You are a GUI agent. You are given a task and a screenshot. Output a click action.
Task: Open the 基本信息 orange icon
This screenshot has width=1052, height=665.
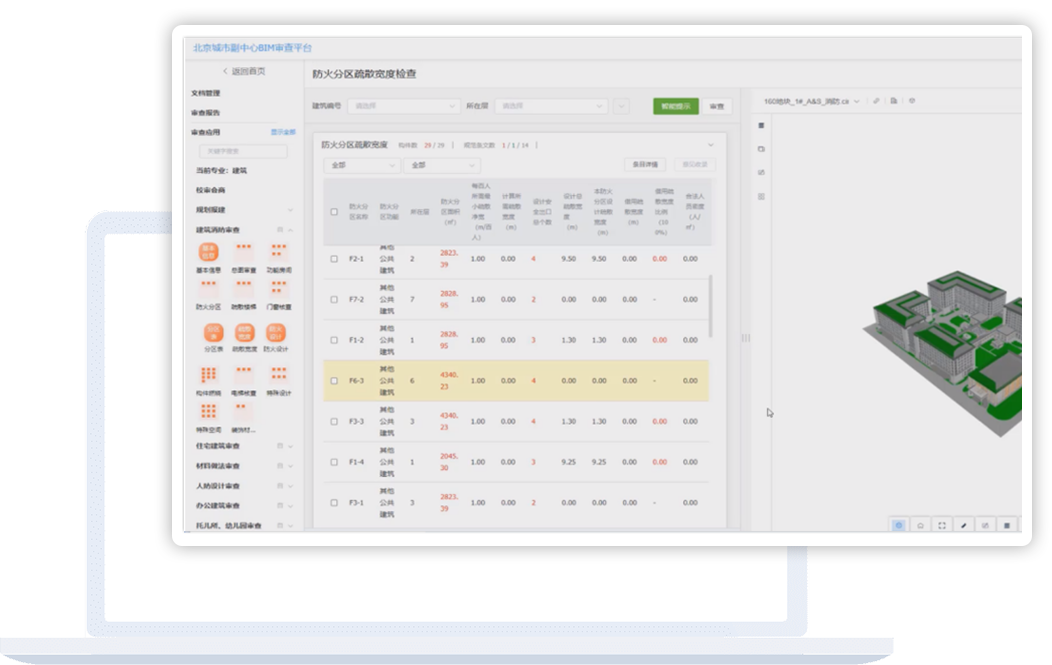pos(210,251)
